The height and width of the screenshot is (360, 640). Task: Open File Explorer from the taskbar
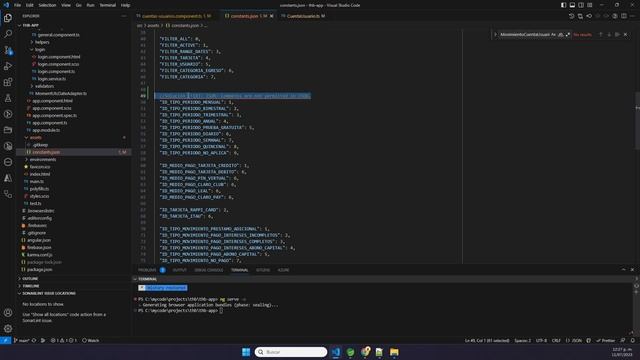(x=394, y=352)
